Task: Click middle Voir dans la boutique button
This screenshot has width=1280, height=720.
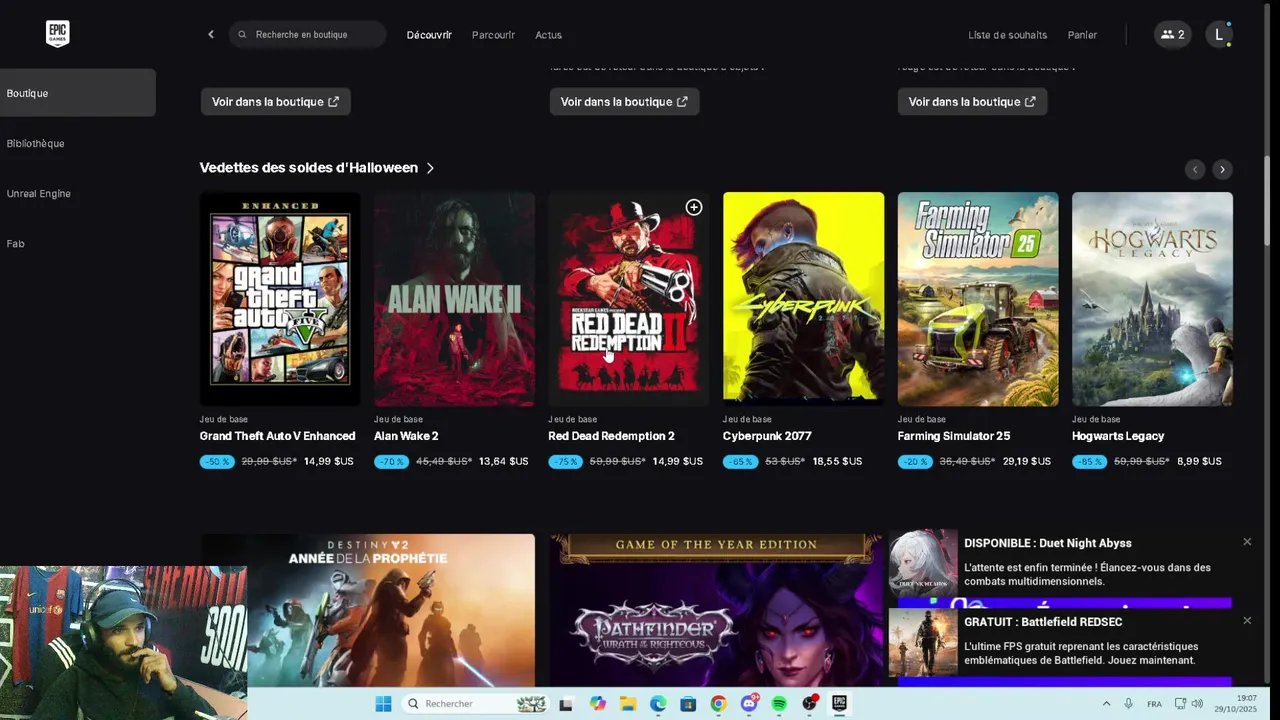Action: pos(624,102)
